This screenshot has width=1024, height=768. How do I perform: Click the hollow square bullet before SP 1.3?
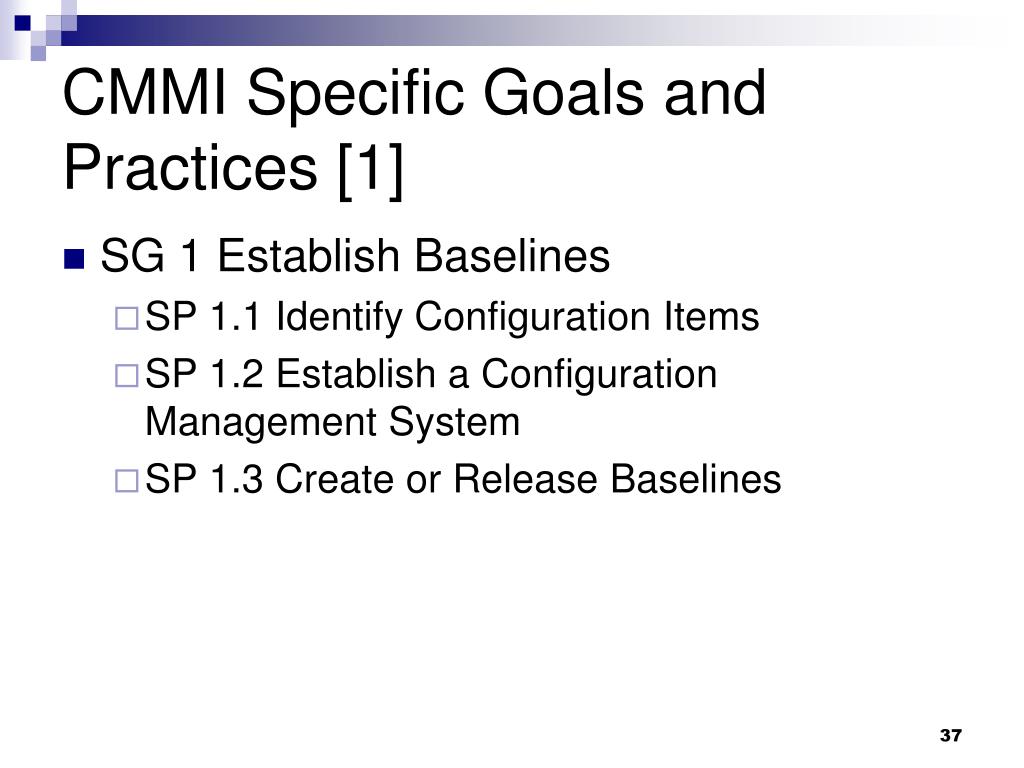coord(127,481)
